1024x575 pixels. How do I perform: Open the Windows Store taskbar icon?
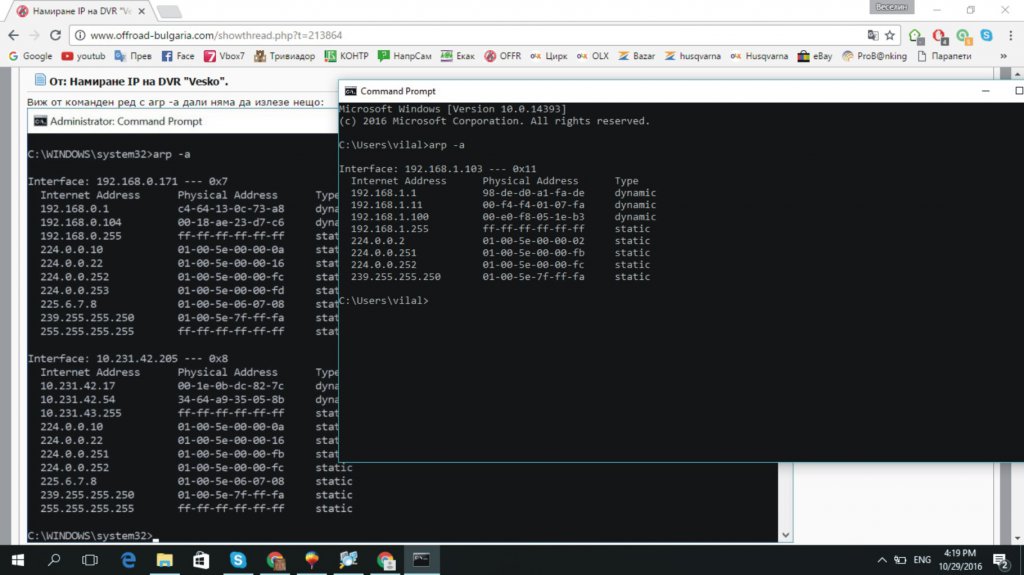pyautogui.click(x=201, y=560)
